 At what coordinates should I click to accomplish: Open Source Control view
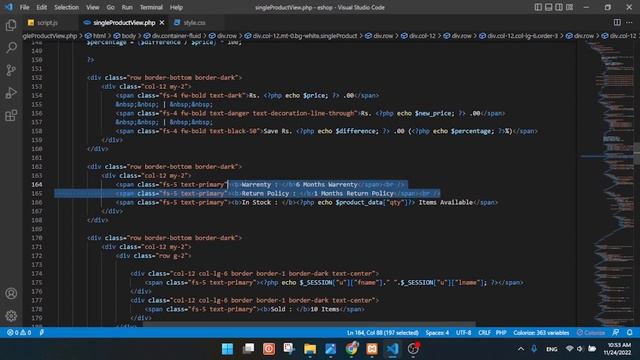pyautogui.click(x=11, y=70)
